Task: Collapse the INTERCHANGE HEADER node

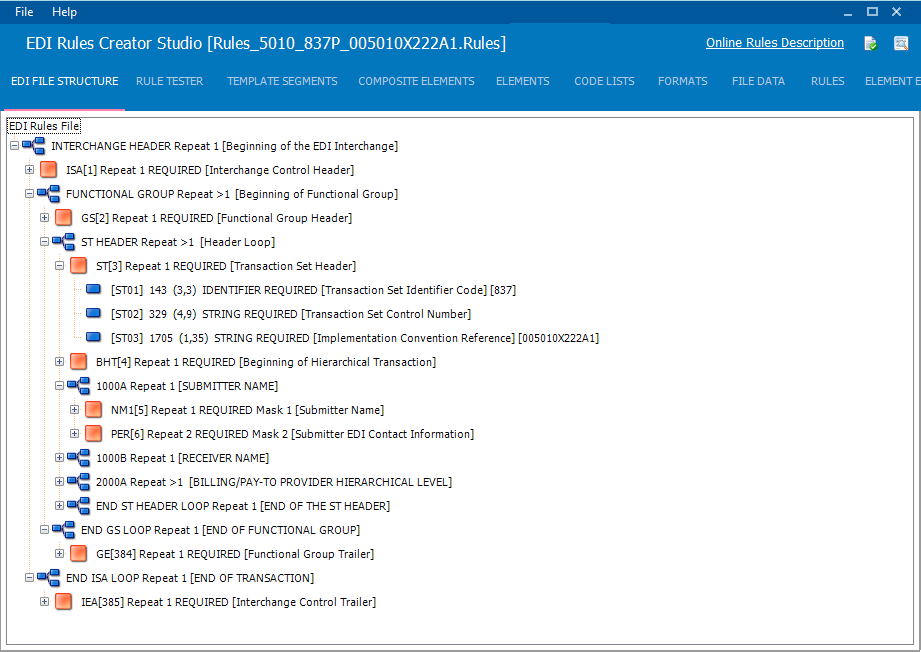Action: tap(15, 146)
